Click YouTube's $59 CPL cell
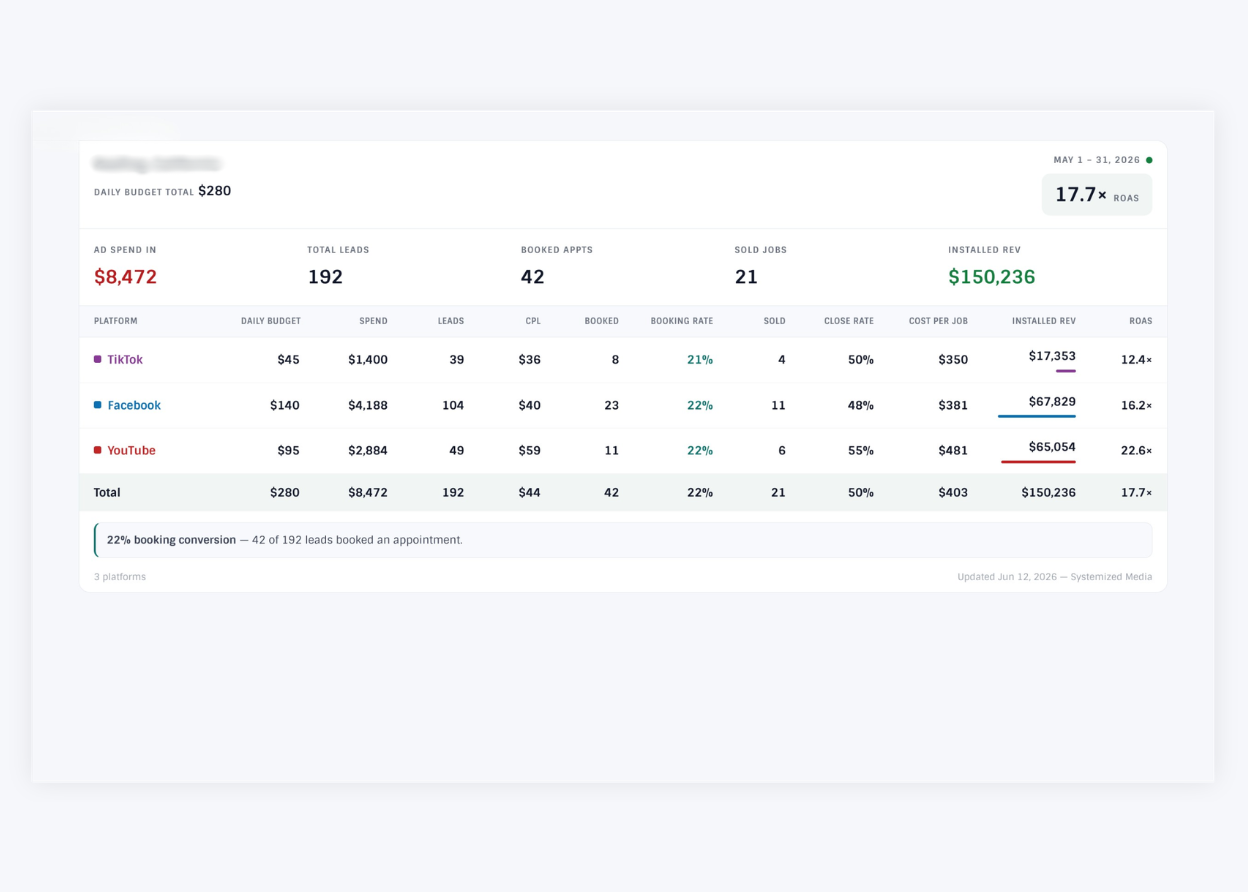This screenshot has height=892, width=1248. 530,451
